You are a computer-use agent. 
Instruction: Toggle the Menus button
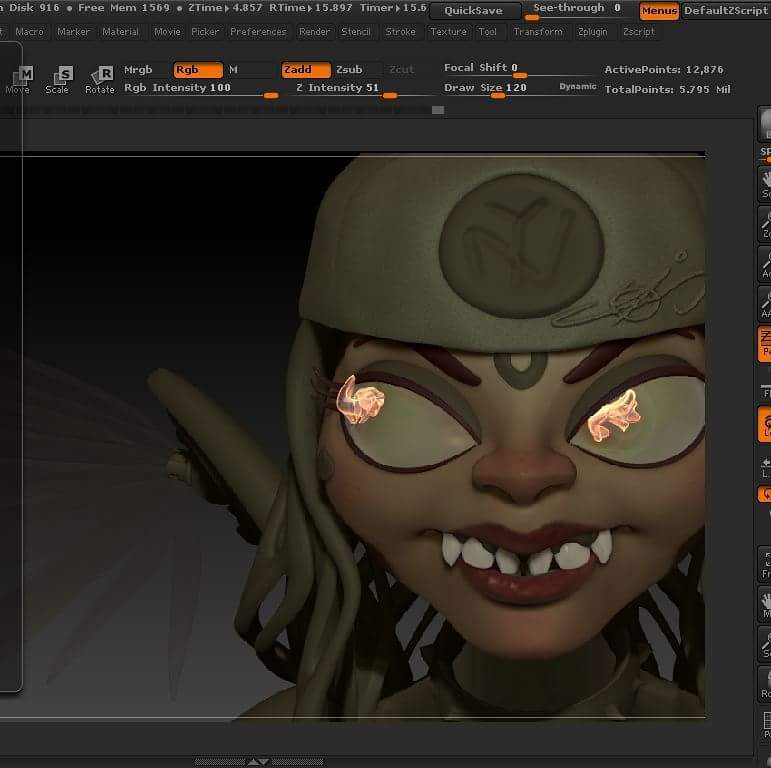click(x=659, y=11)
